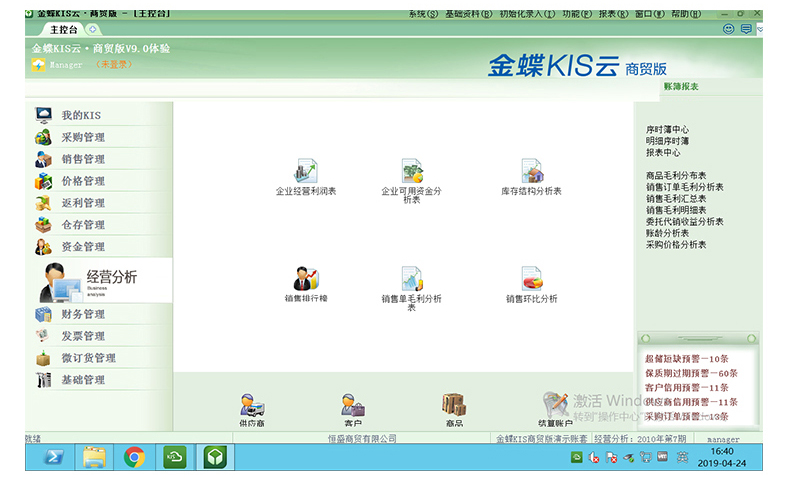Open the 系统(S) menu

coord(423,14)
